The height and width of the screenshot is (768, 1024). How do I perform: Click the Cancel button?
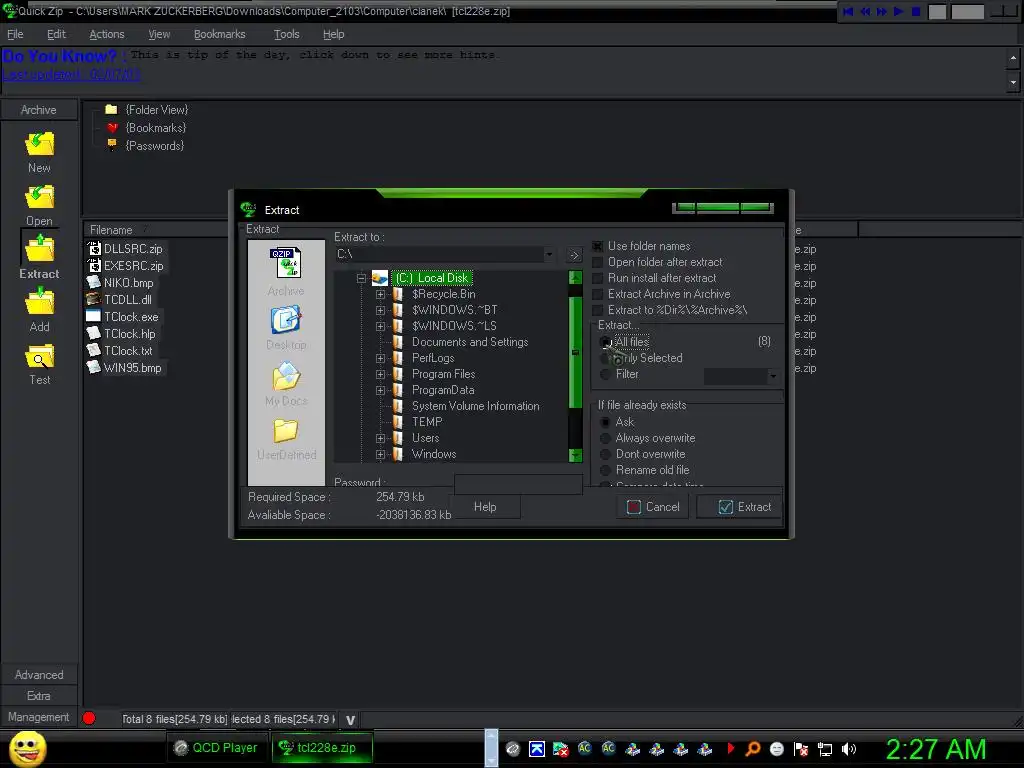click(652, 507)
